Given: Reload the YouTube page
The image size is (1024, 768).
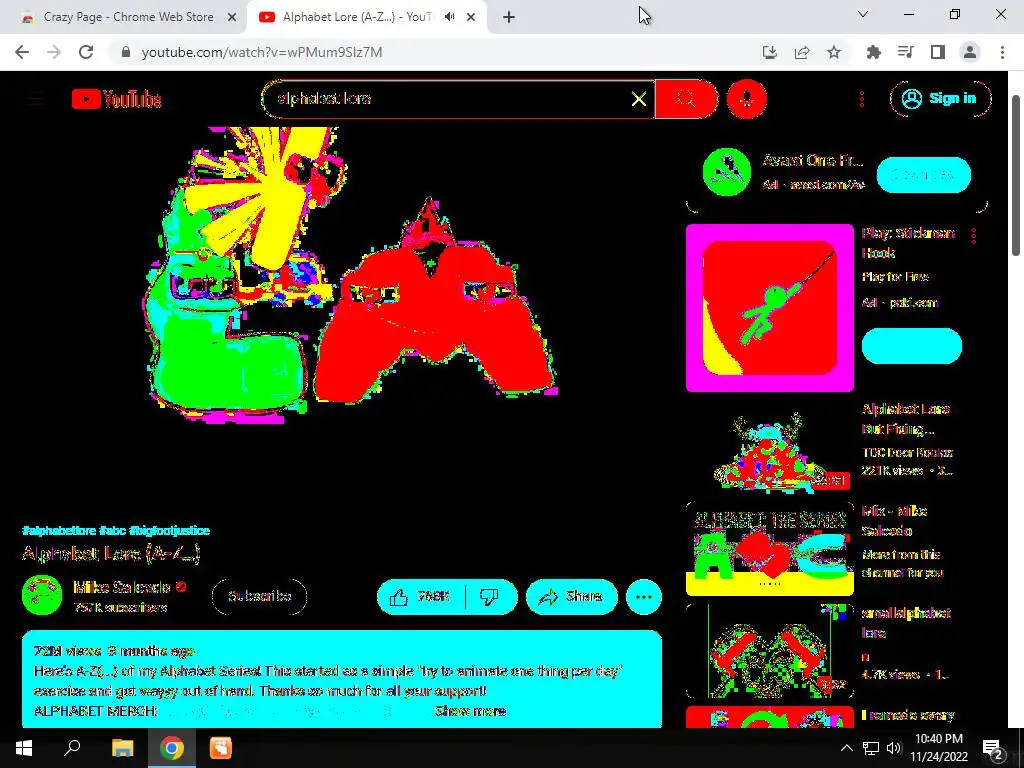Looking at the screenshot, I should tap(86, 52).
